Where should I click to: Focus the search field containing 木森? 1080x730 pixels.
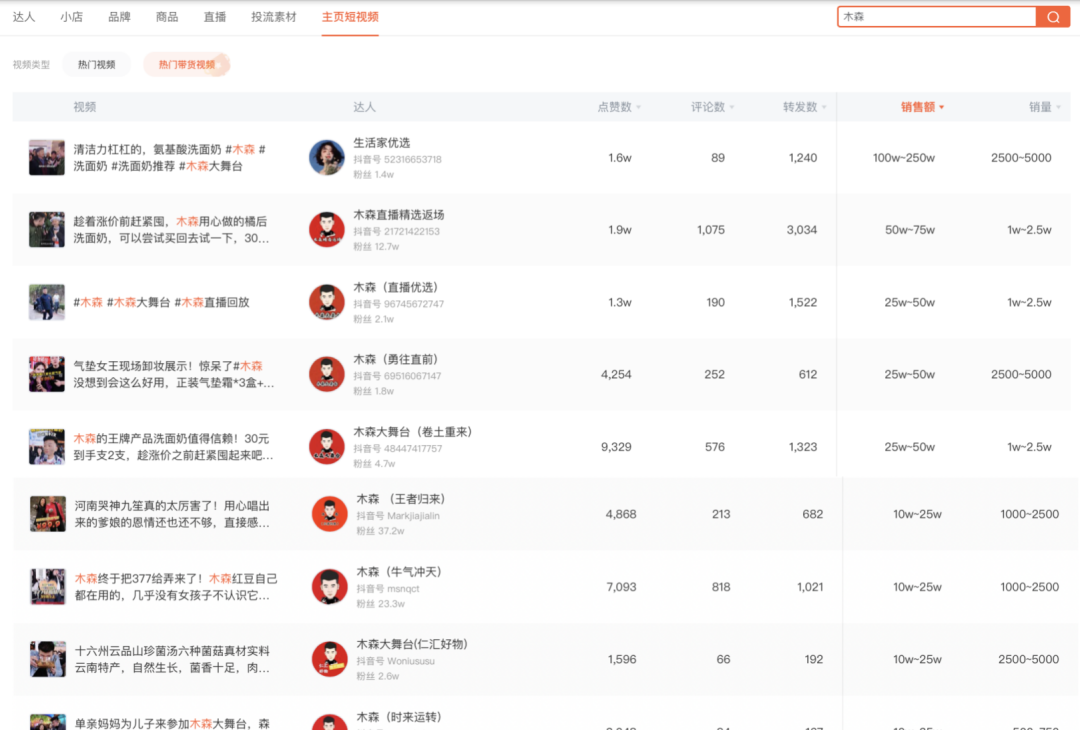tap(937, 17)
